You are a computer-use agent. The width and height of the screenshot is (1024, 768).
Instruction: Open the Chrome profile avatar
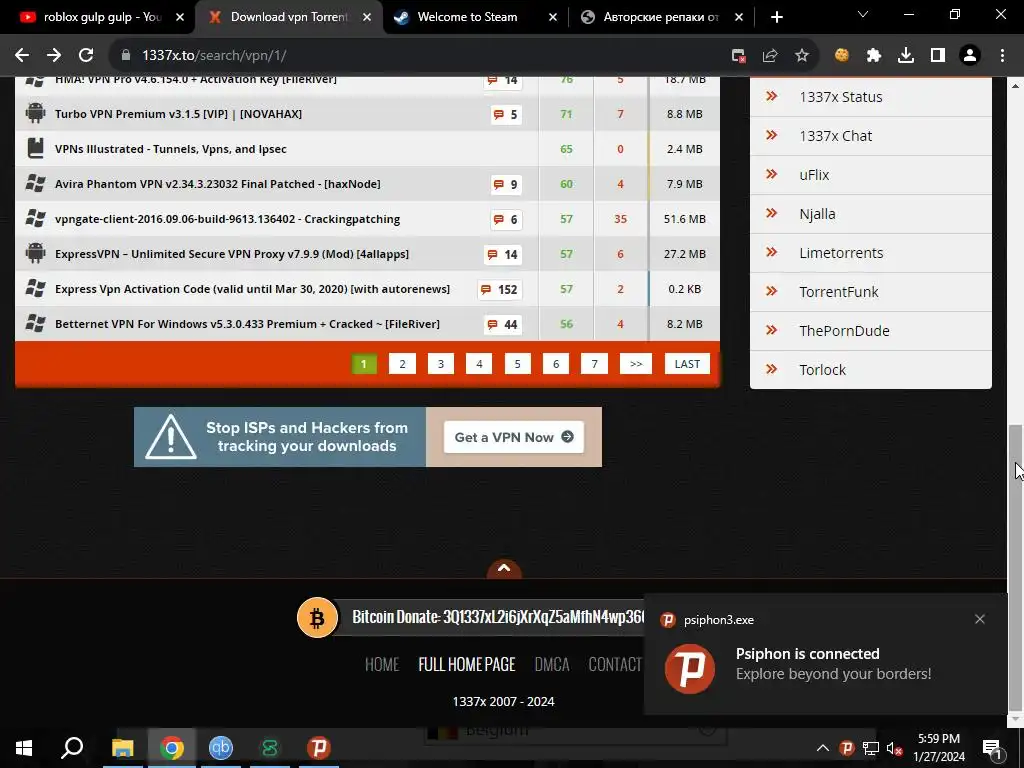(x=970, y=56)
